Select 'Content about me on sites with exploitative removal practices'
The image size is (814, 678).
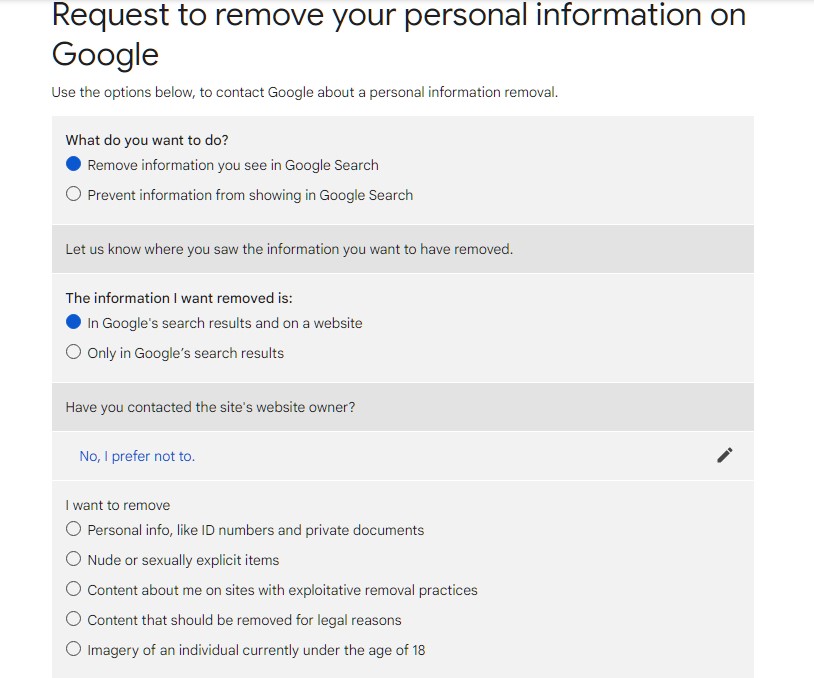click(x=73, y=590)
